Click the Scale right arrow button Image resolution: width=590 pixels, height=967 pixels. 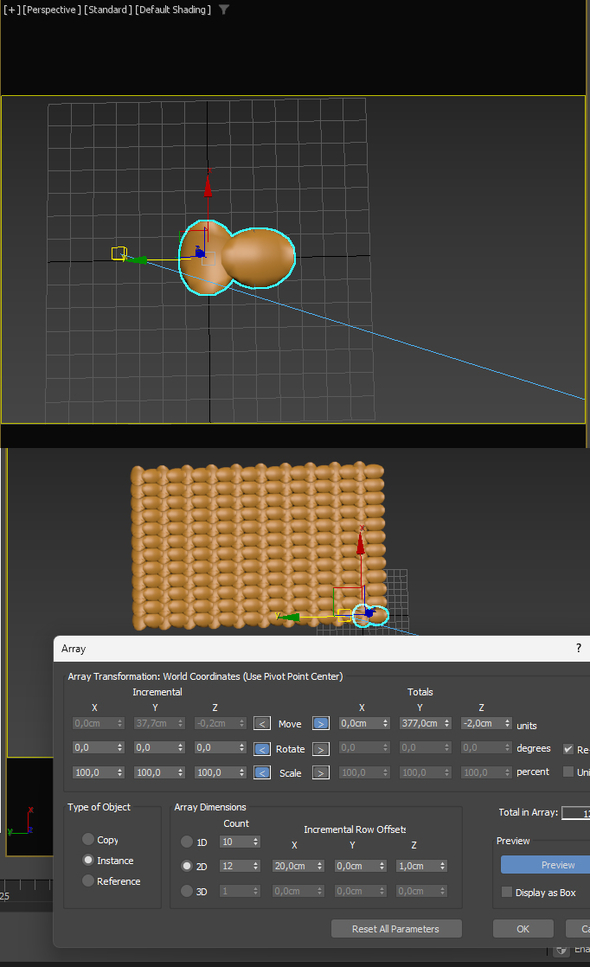coord(321,773)
